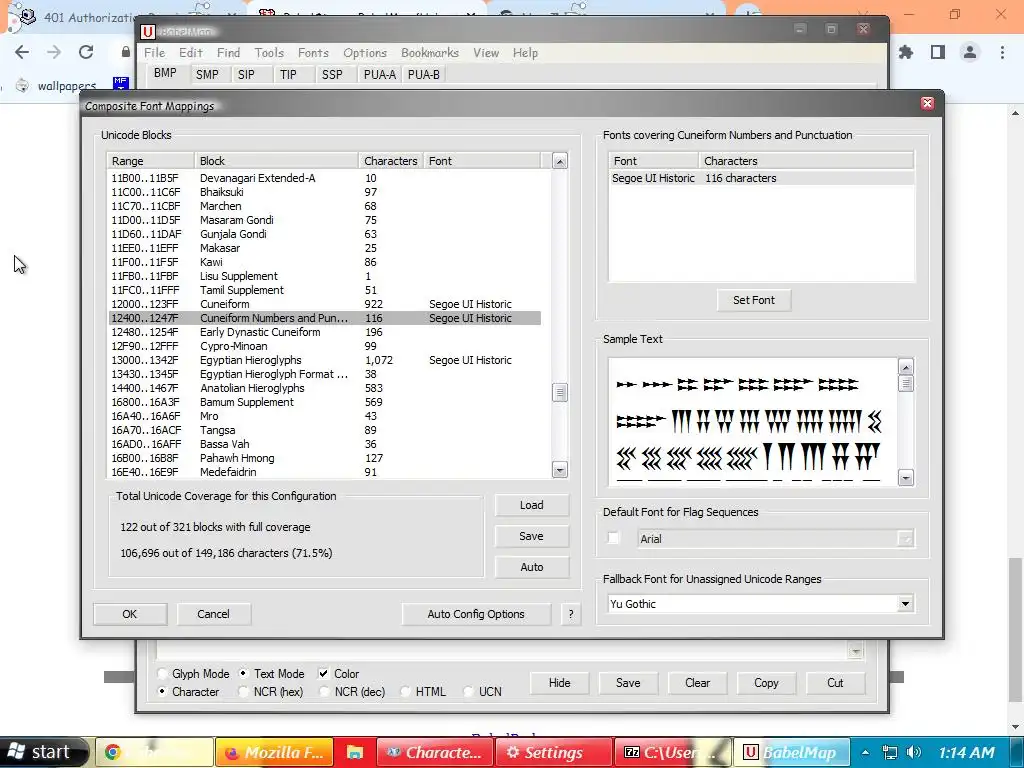Open the browser three-dot menu
Image resolution: width=1024 pixels, height=768 pixels.
pos(1002,52)
